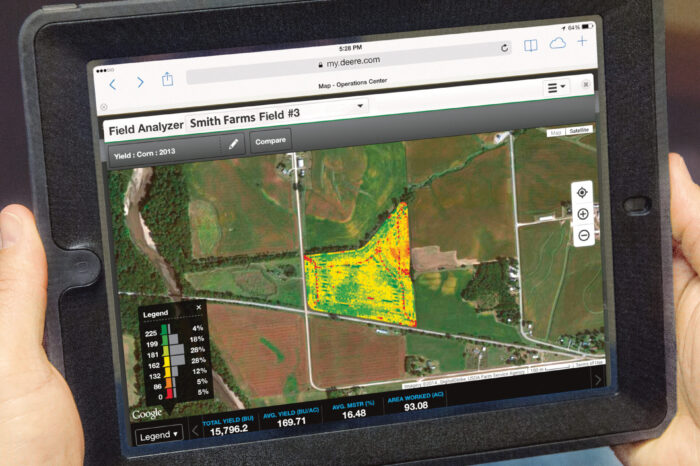Add a new Safari tab
The height and width of the screenshot is (466, 700).
[582, 41]
